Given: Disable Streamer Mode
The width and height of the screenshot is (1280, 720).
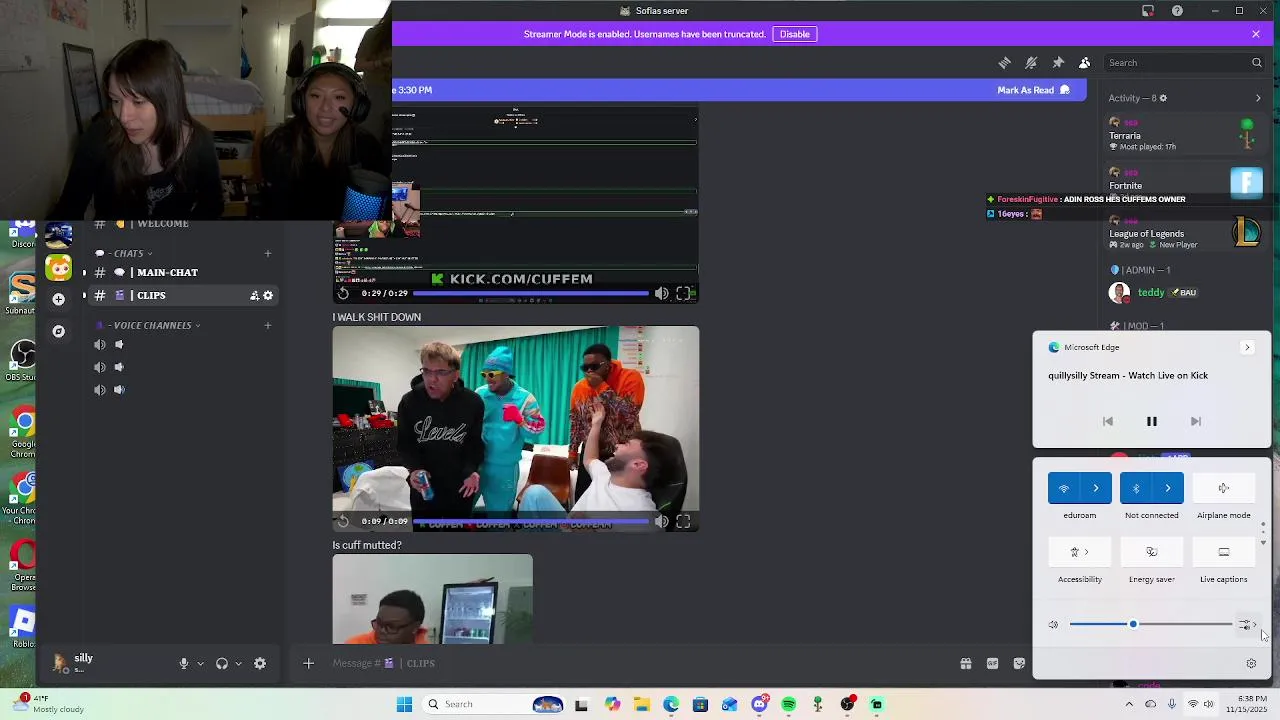Looking at the screenshot, I should [x=795, y=34].
